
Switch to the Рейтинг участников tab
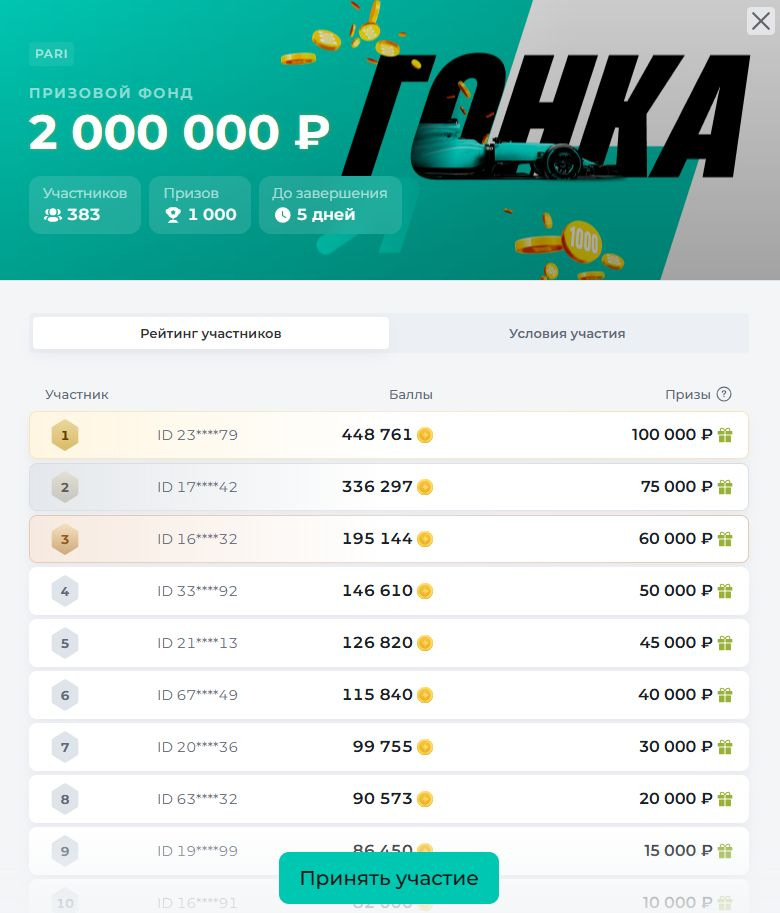click(x=211, y=333)
